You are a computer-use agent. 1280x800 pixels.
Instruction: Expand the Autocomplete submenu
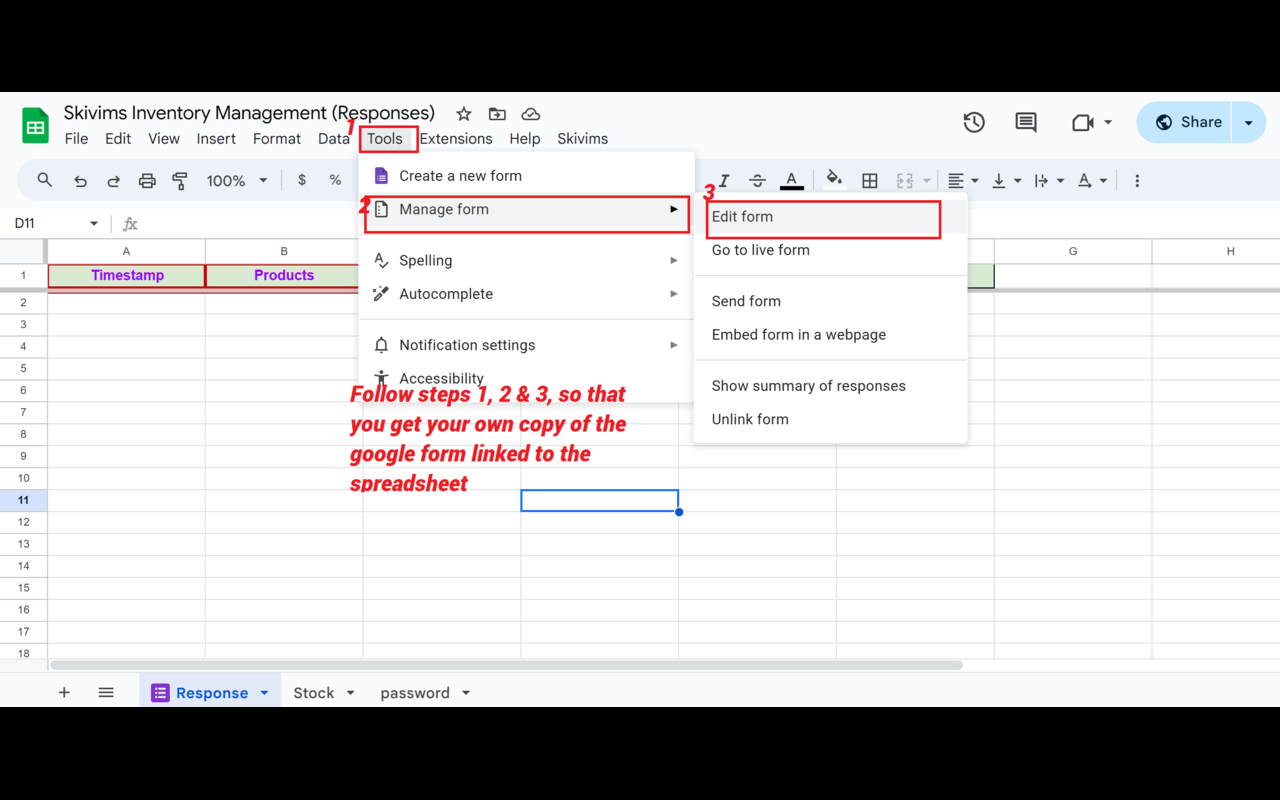tap(526, 294)
